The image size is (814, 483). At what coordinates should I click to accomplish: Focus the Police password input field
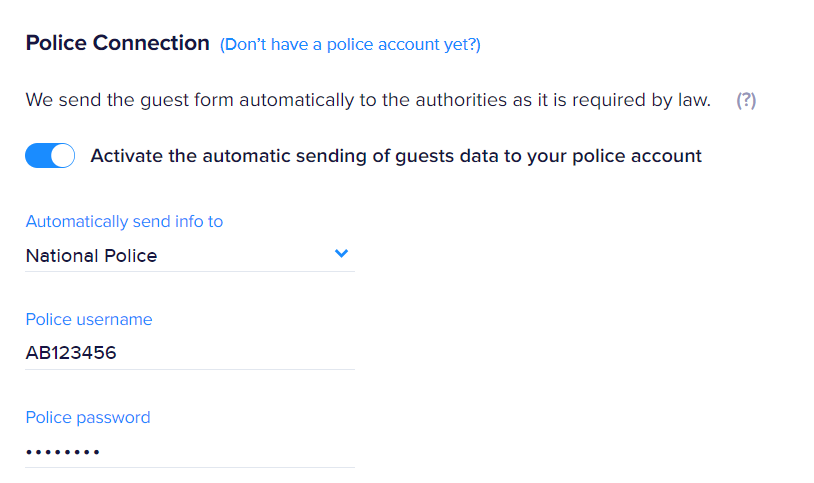190,451
